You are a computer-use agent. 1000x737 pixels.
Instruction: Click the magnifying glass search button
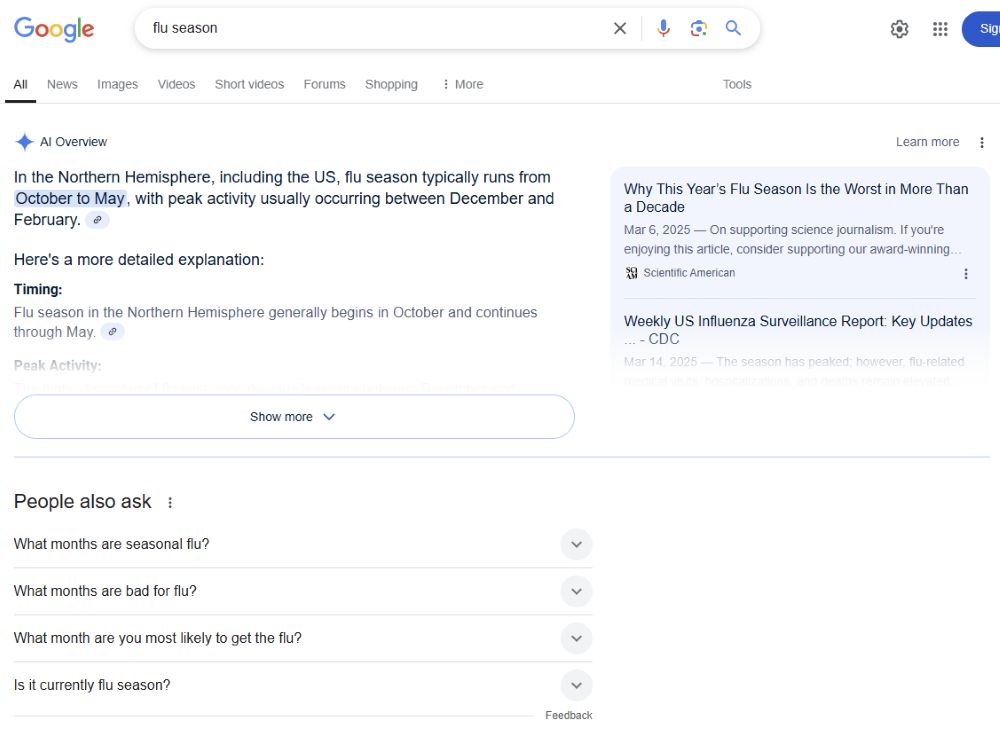coord(733,28)
